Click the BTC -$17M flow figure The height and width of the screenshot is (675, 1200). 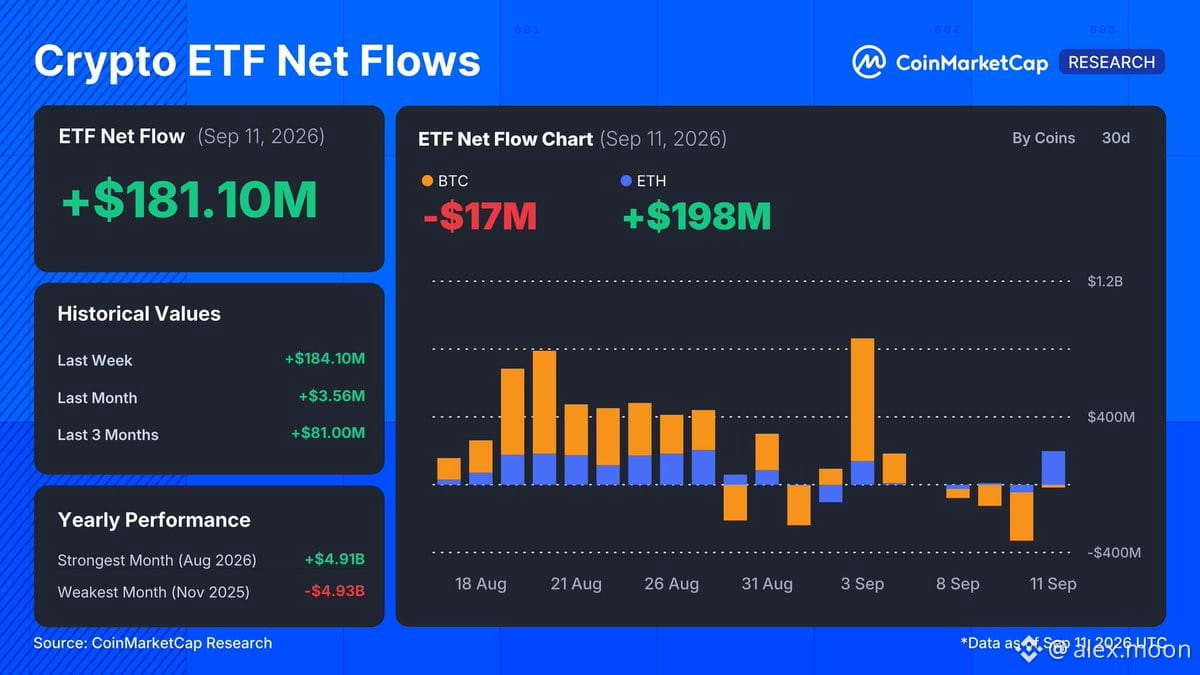tap(480, 216)
